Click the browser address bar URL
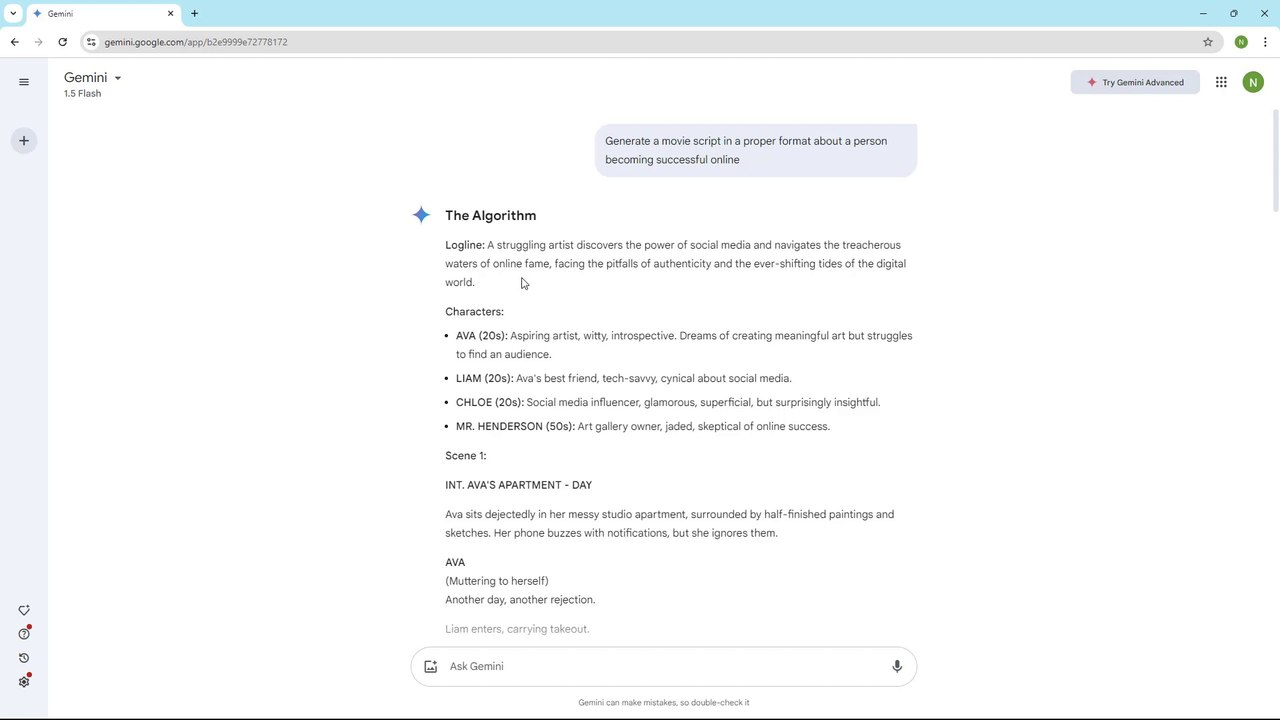 click(196, 42)
